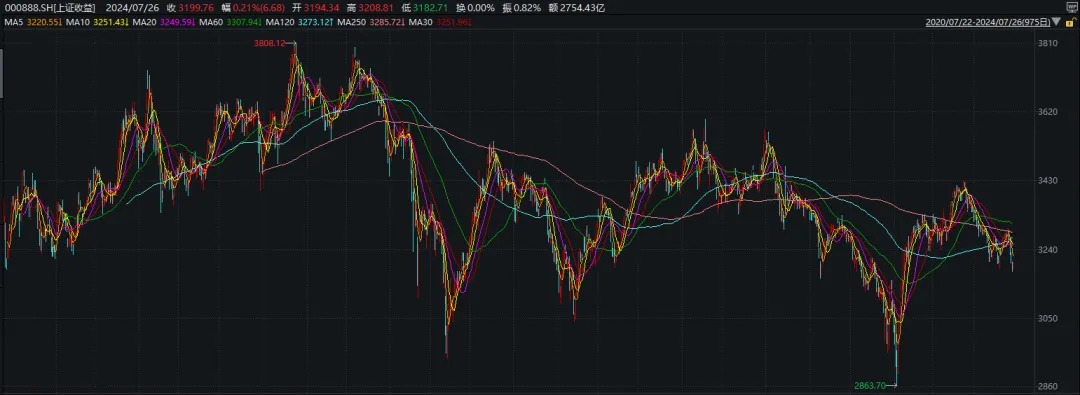Click the MA120 moving average label
The image size is (1080, 395).
click(x=280, y=22)
